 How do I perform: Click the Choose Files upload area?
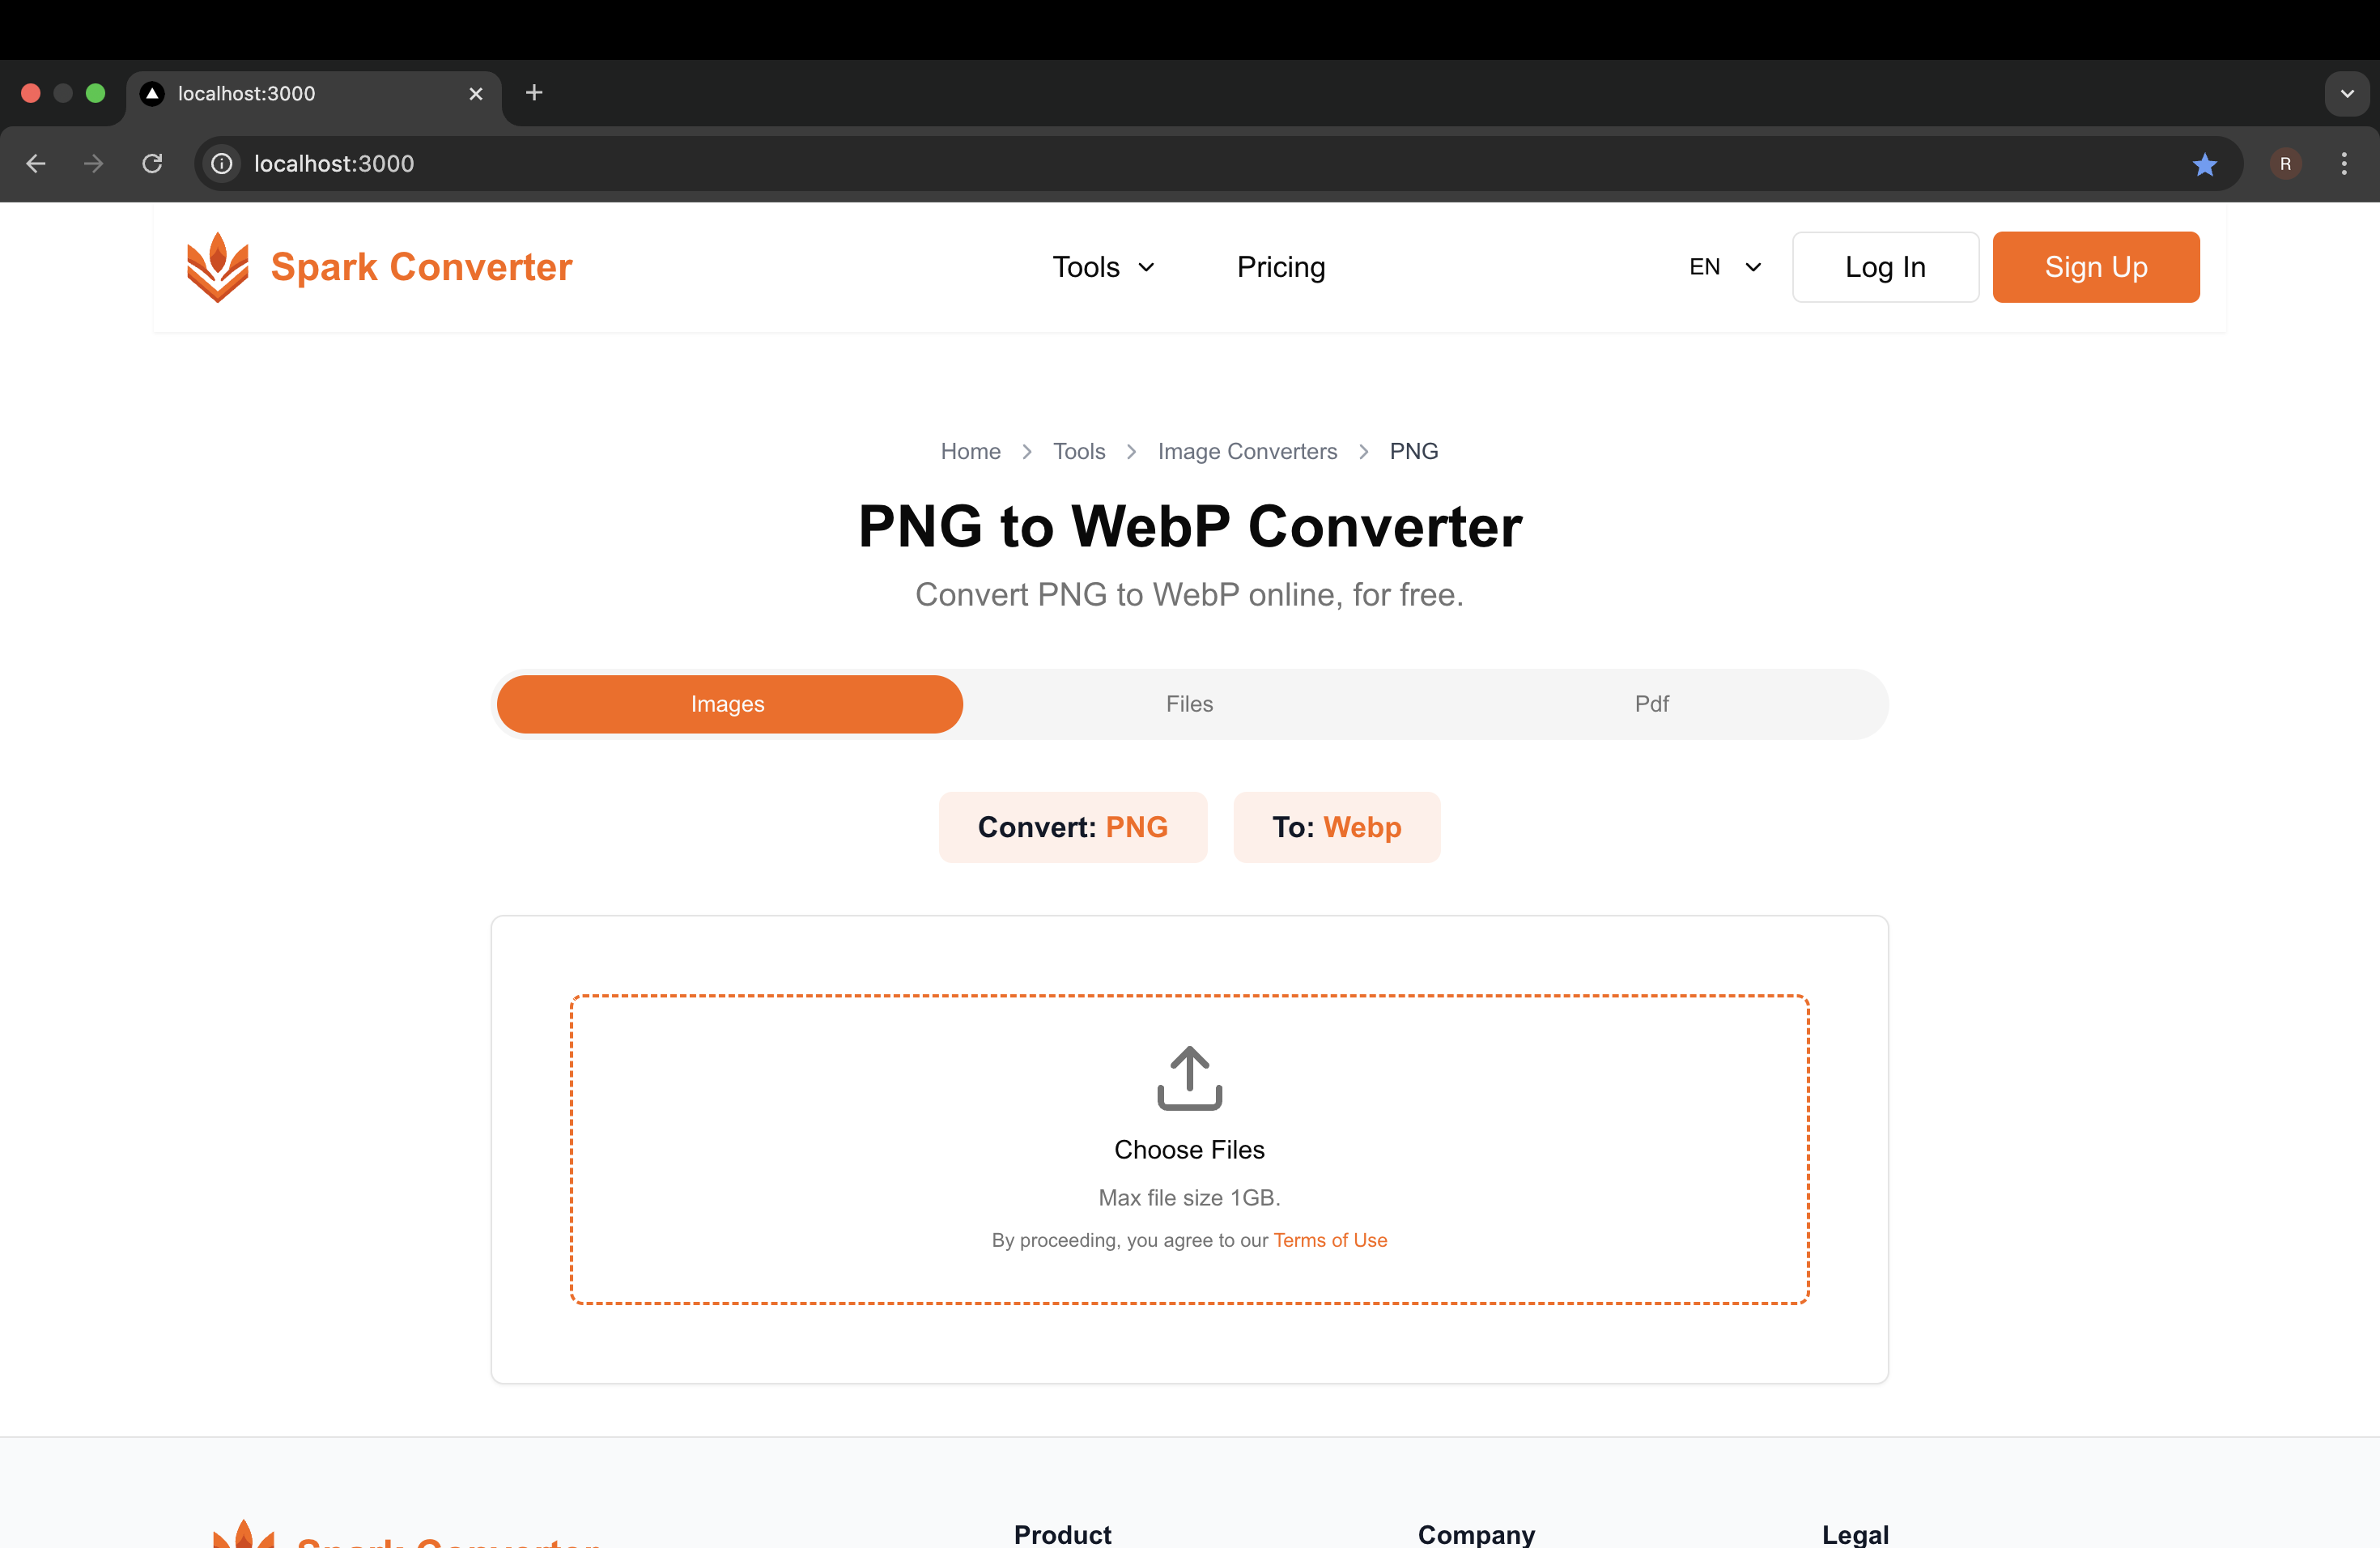click(1190, 1147)
